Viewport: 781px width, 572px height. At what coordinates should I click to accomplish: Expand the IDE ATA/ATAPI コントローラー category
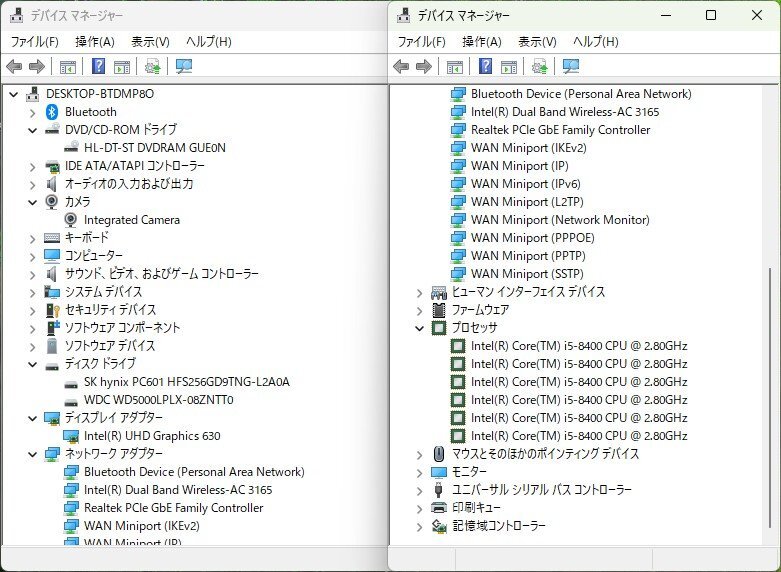tap(33, 166)
